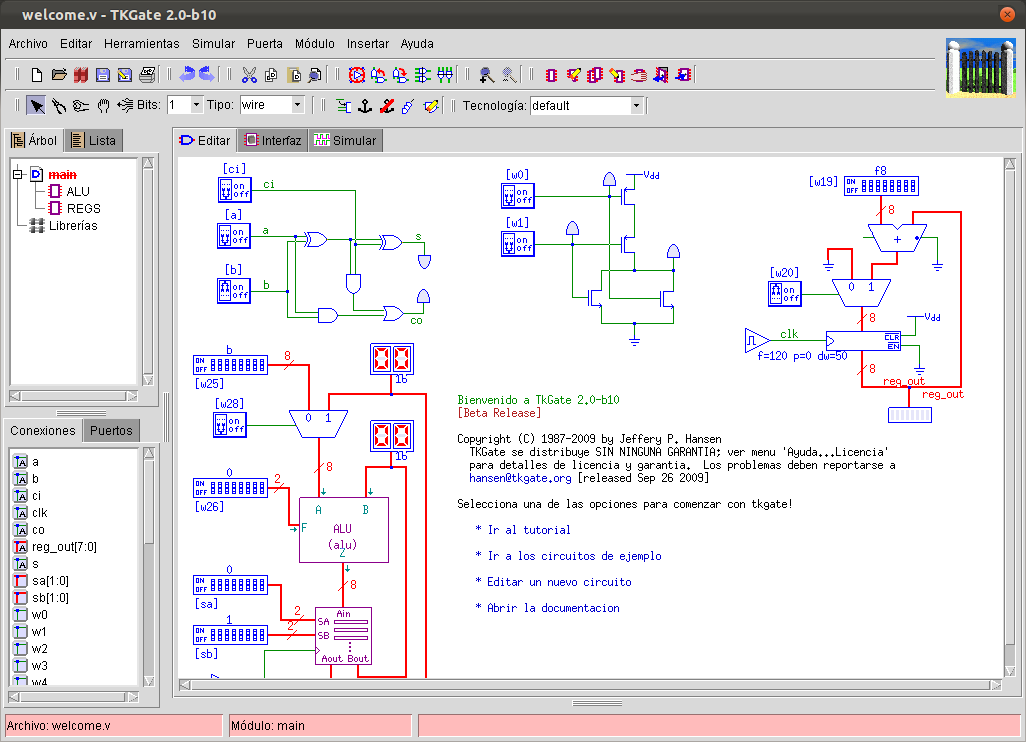This screenshot has width=1026, height=742.
Task: Select the inverter tool
Action: (80, 105)
